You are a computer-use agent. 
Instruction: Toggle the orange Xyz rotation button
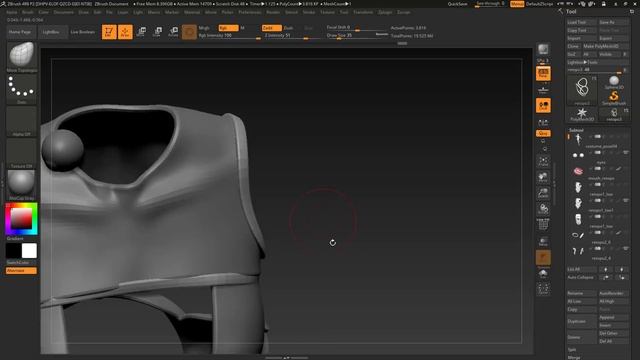point(543,133)
